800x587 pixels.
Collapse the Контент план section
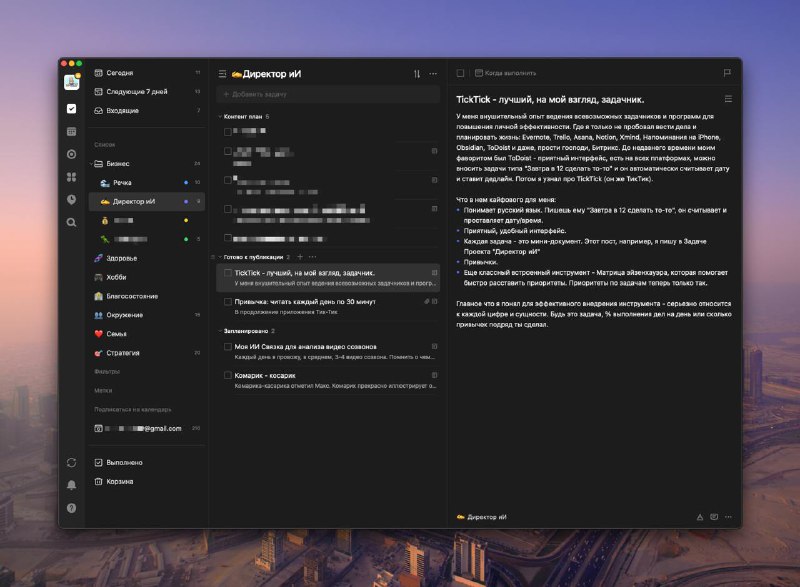220,116
